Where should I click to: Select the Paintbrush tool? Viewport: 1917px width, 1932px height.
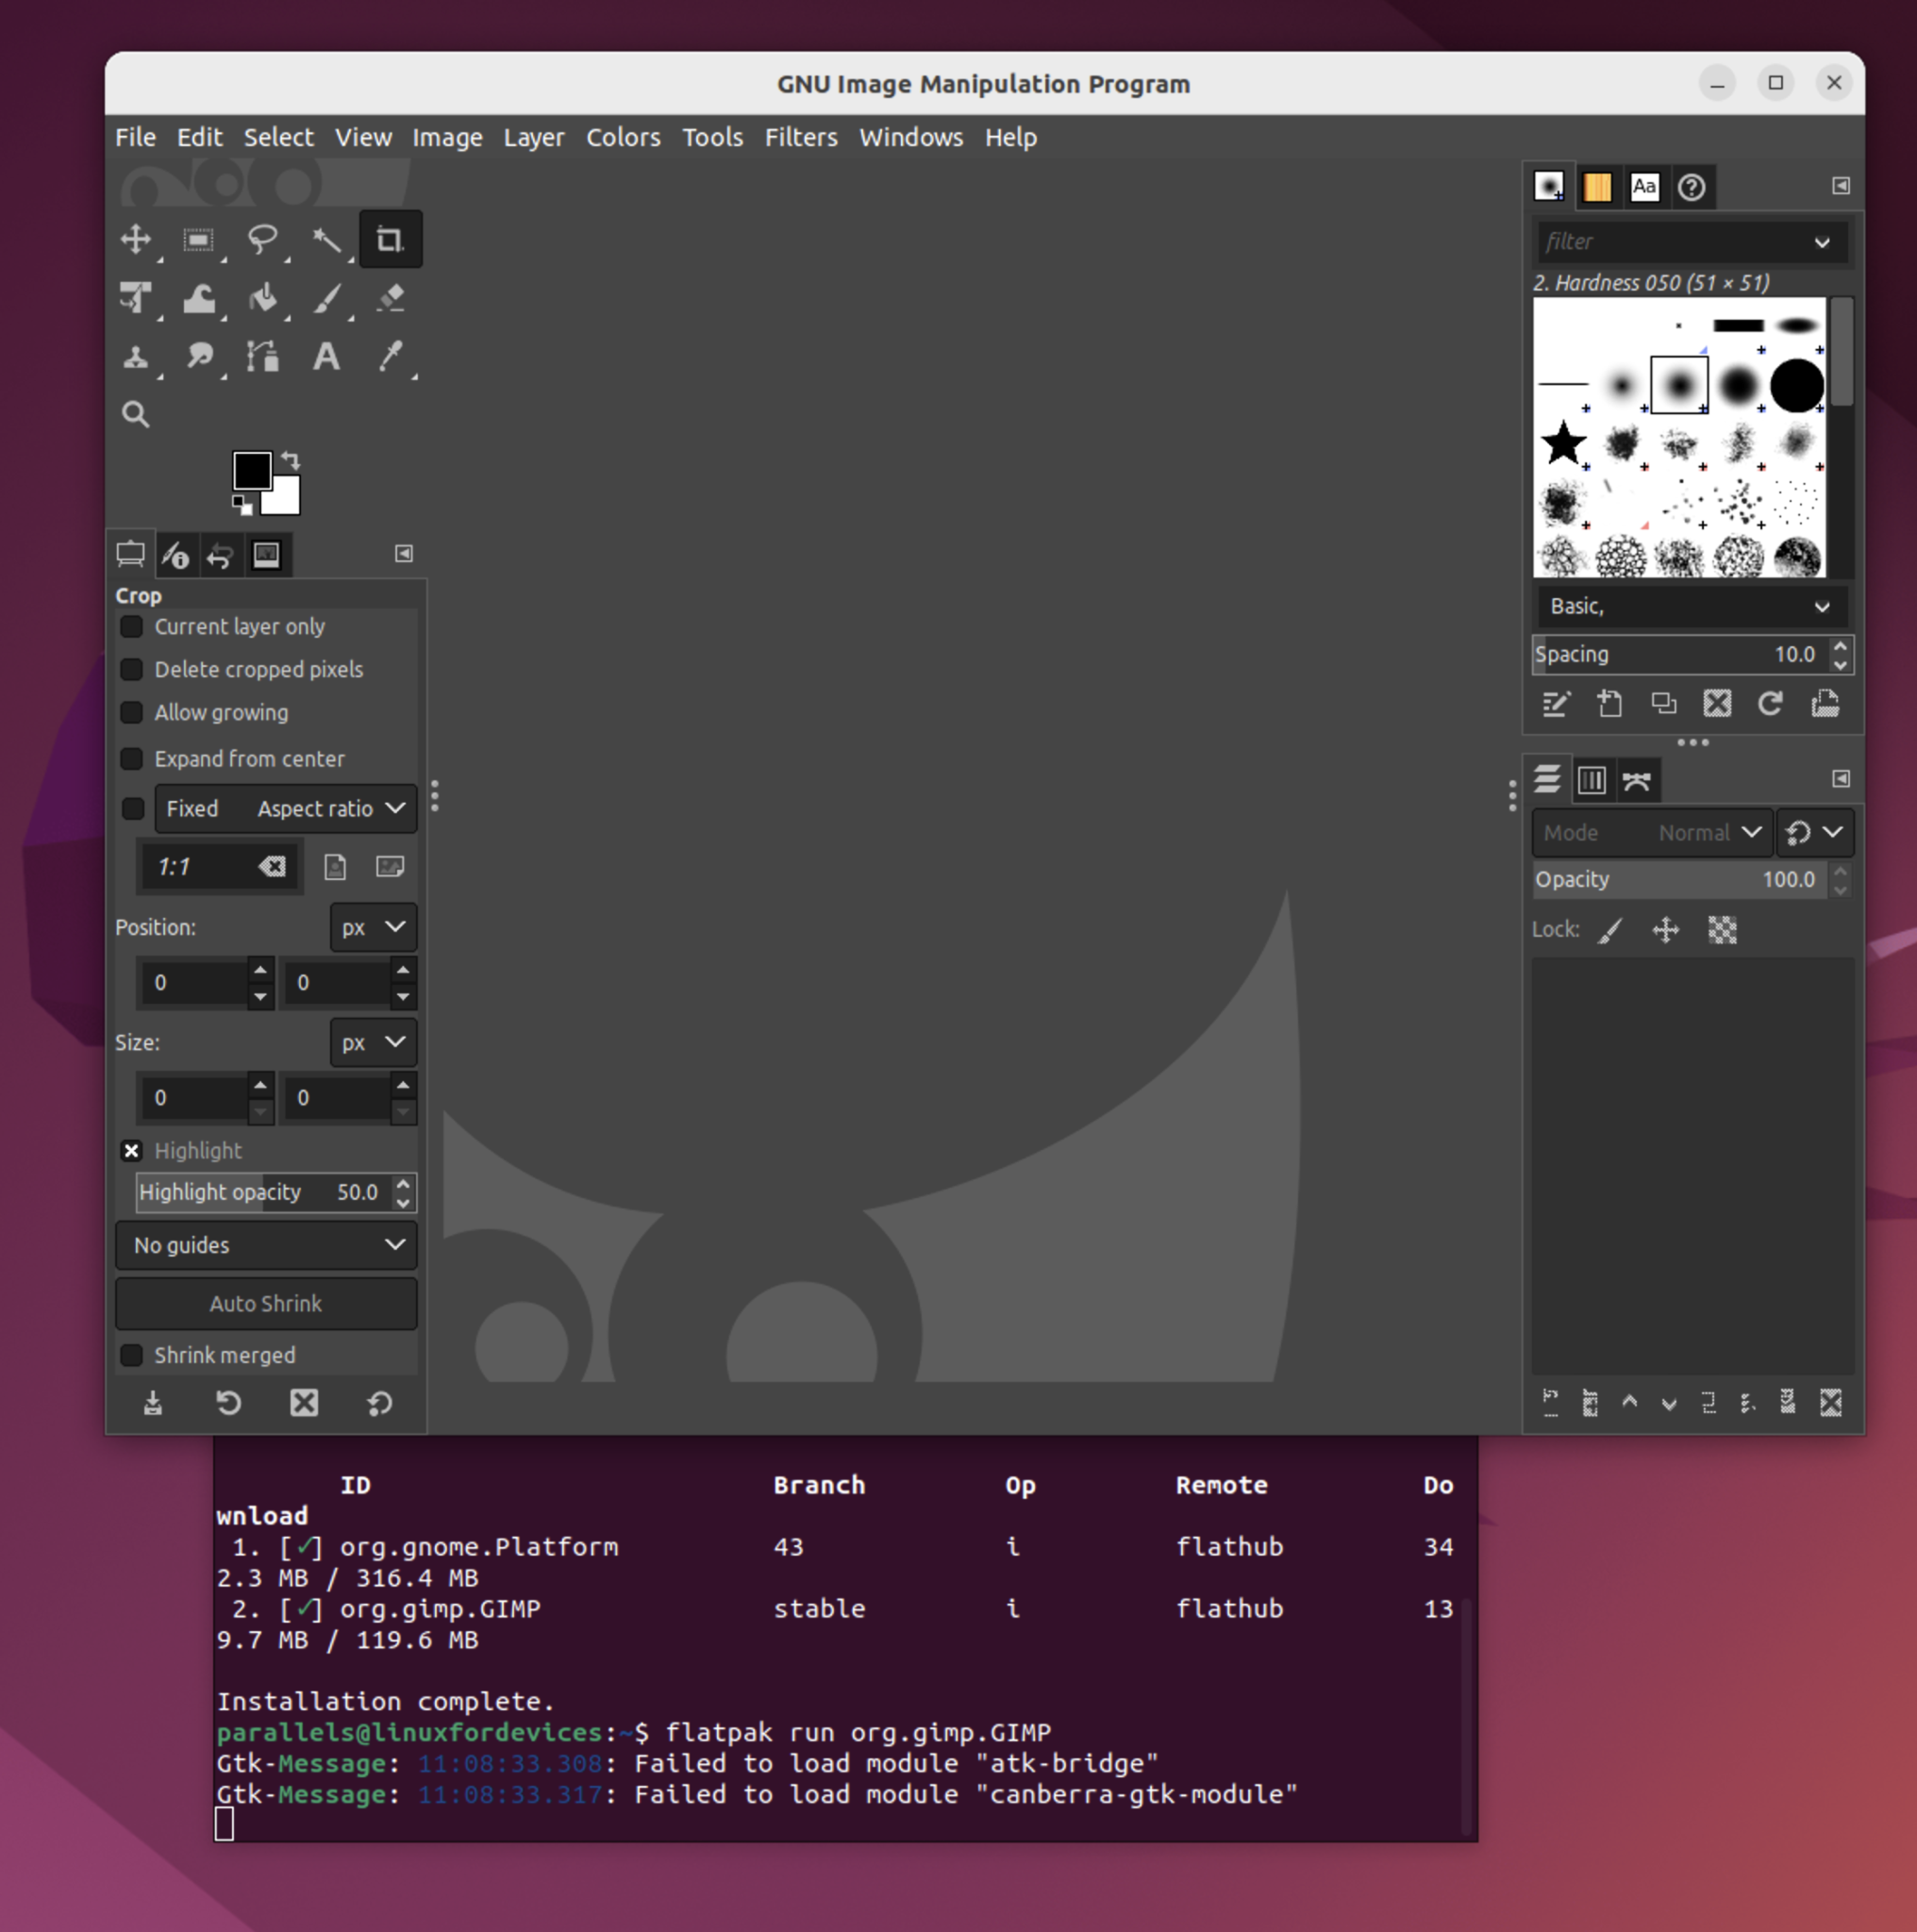coord(328,299)
